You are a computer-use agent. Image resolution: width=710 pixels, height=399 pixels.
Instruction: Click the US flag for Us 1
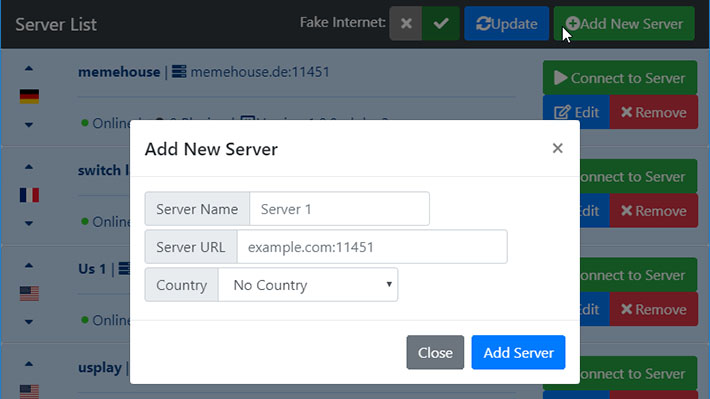click(29, 293)
